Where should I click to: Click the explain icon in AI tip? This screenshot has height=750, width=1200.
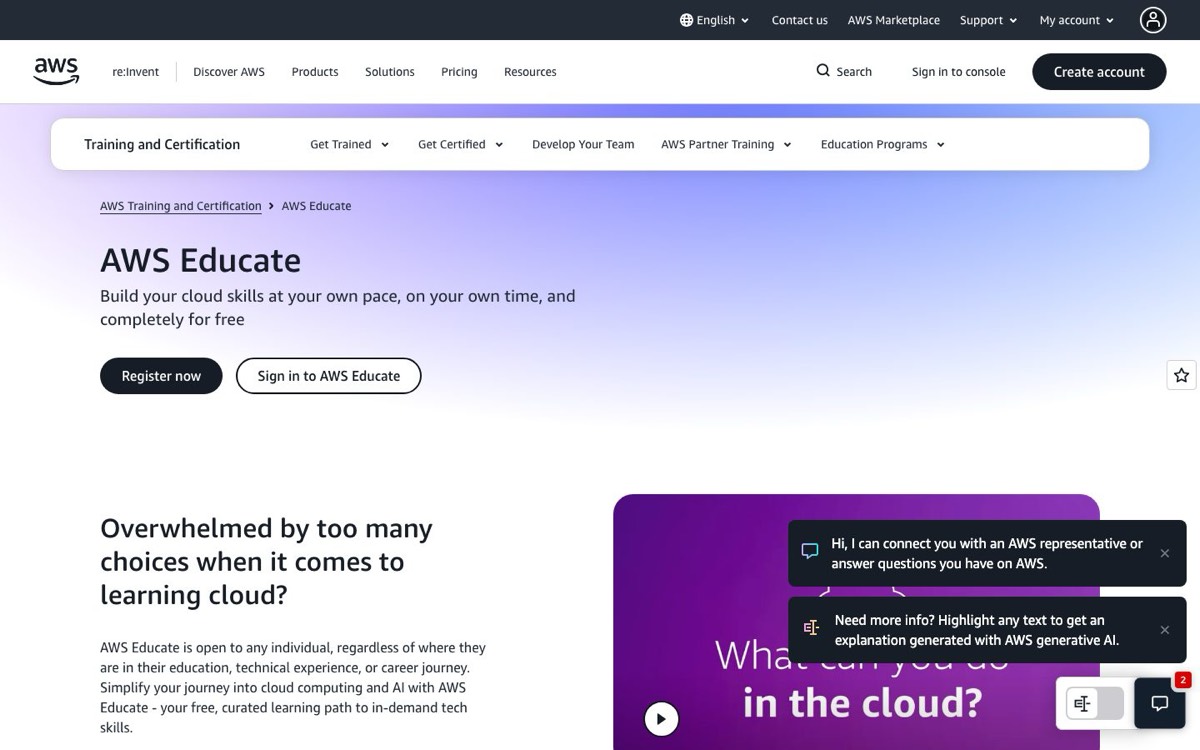[811, 628]
